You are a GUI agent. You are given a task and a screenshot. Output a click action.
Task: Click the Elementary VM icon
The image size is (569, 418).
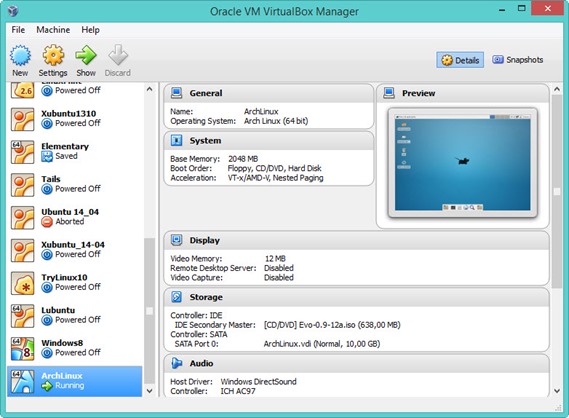click(x=22, y=152)
